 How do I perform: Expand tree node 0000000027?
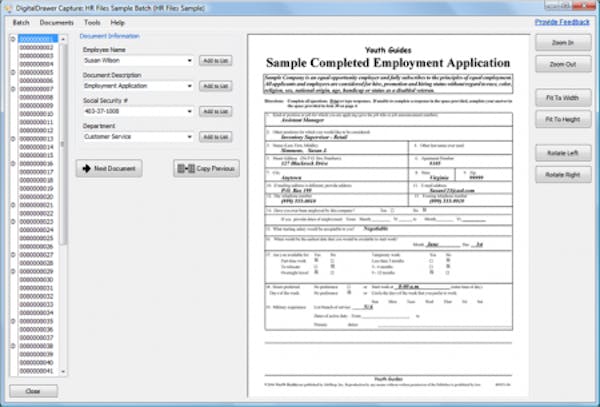click(13, 255)
